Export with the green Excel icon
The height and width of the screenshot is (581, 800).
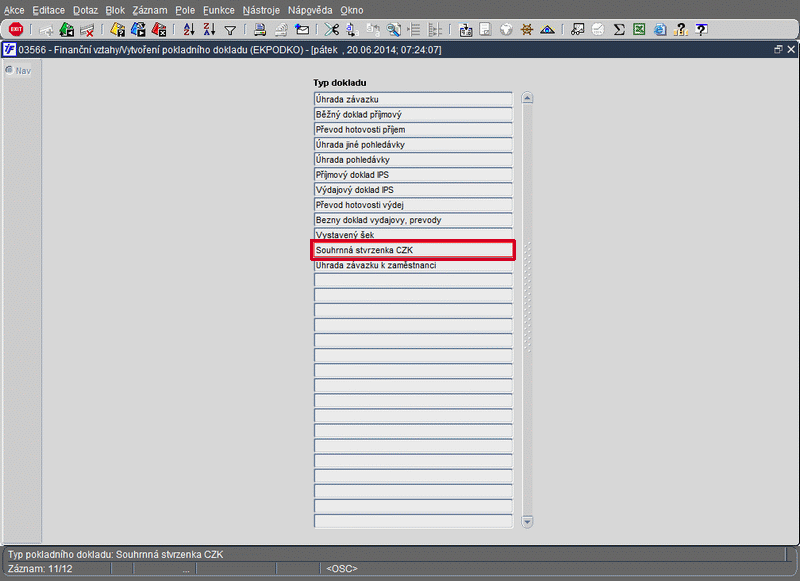[x=639, y=30]
